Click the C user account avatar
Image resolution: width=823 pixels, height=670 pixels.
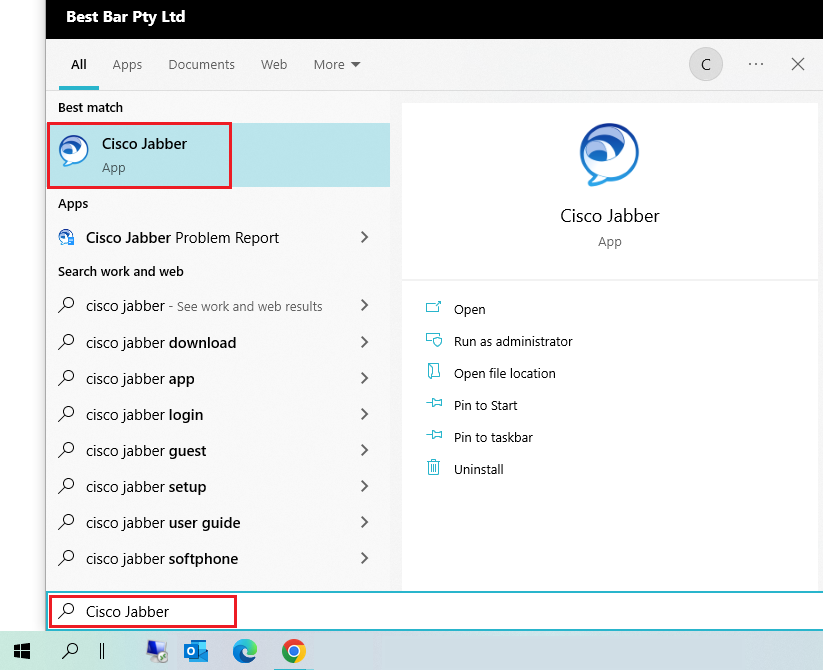click(705, 64)
